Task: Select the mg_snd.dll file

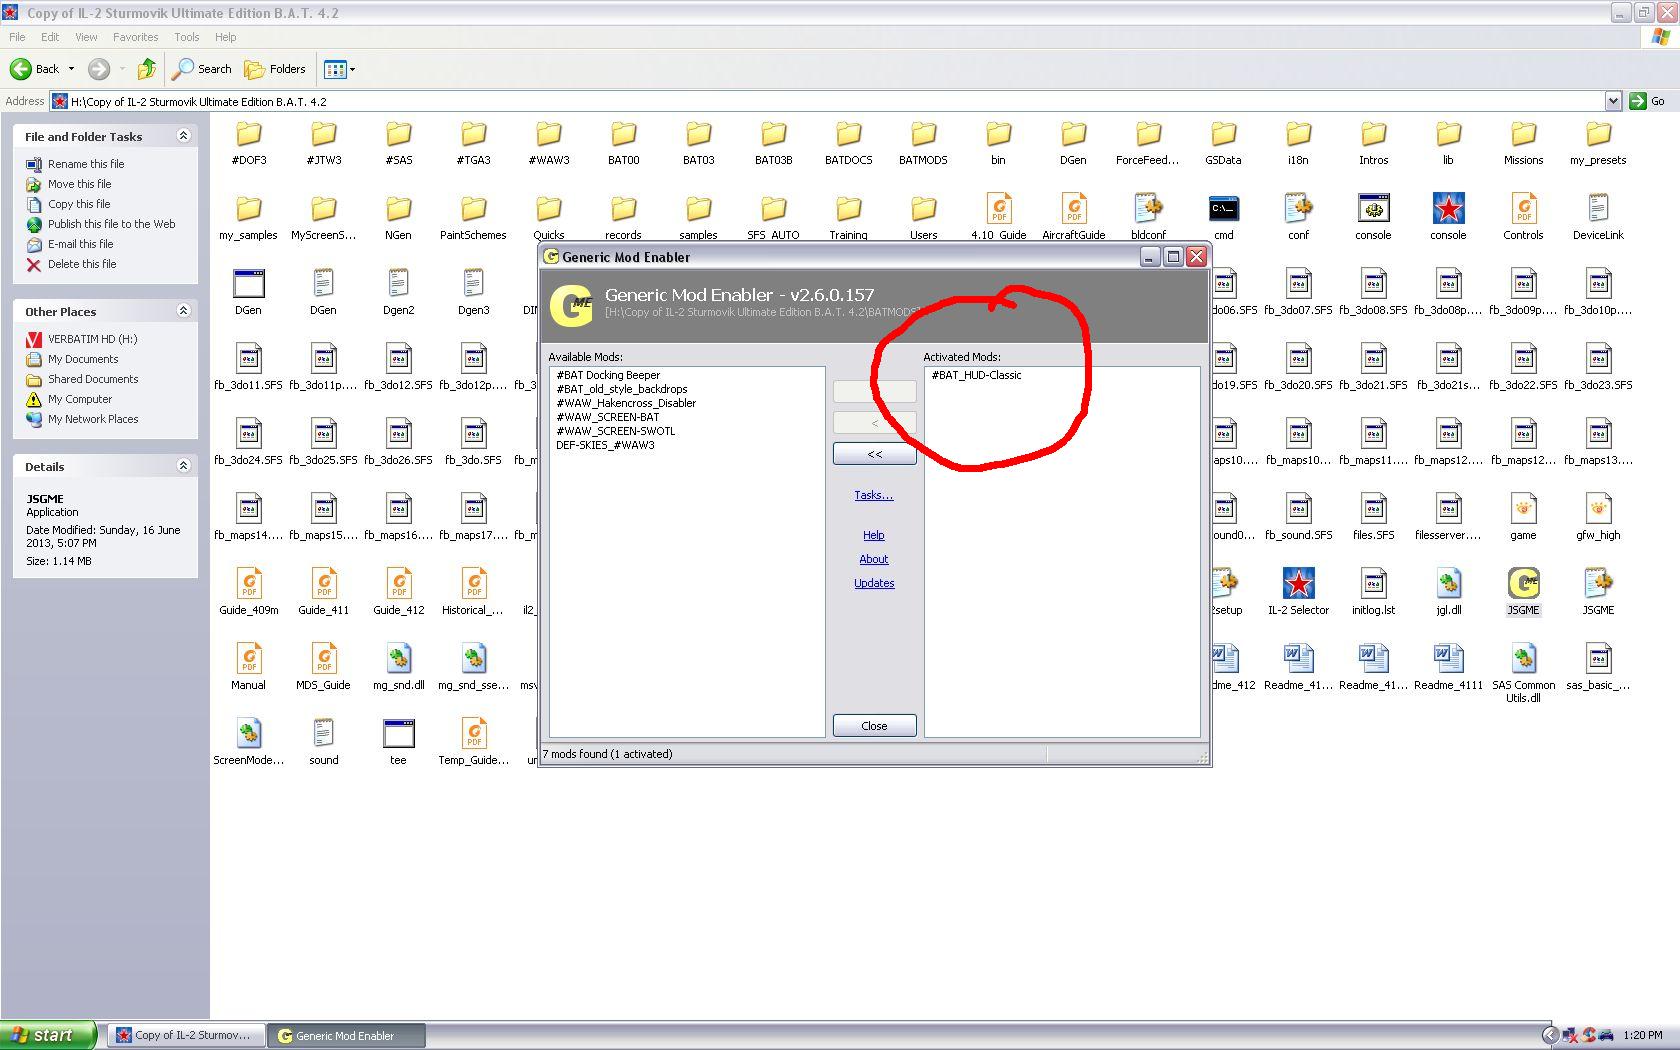Action: tap(399, 667)
